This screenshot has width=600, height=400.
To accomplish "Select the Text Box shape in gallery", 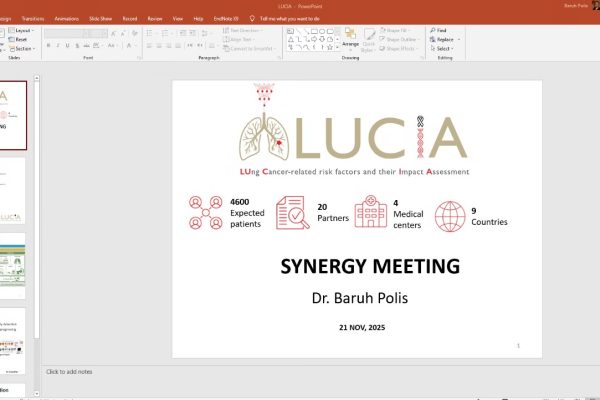I will 290,31.
